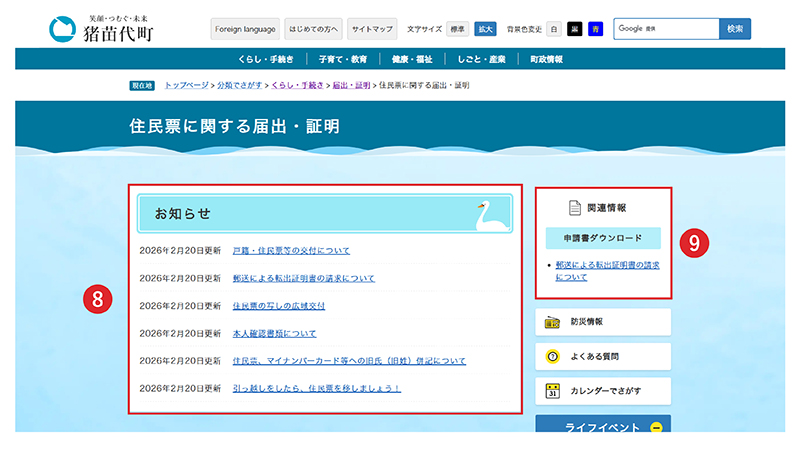800x450 pixels.
Task: Switch background color to black
Action: [575, 29]
